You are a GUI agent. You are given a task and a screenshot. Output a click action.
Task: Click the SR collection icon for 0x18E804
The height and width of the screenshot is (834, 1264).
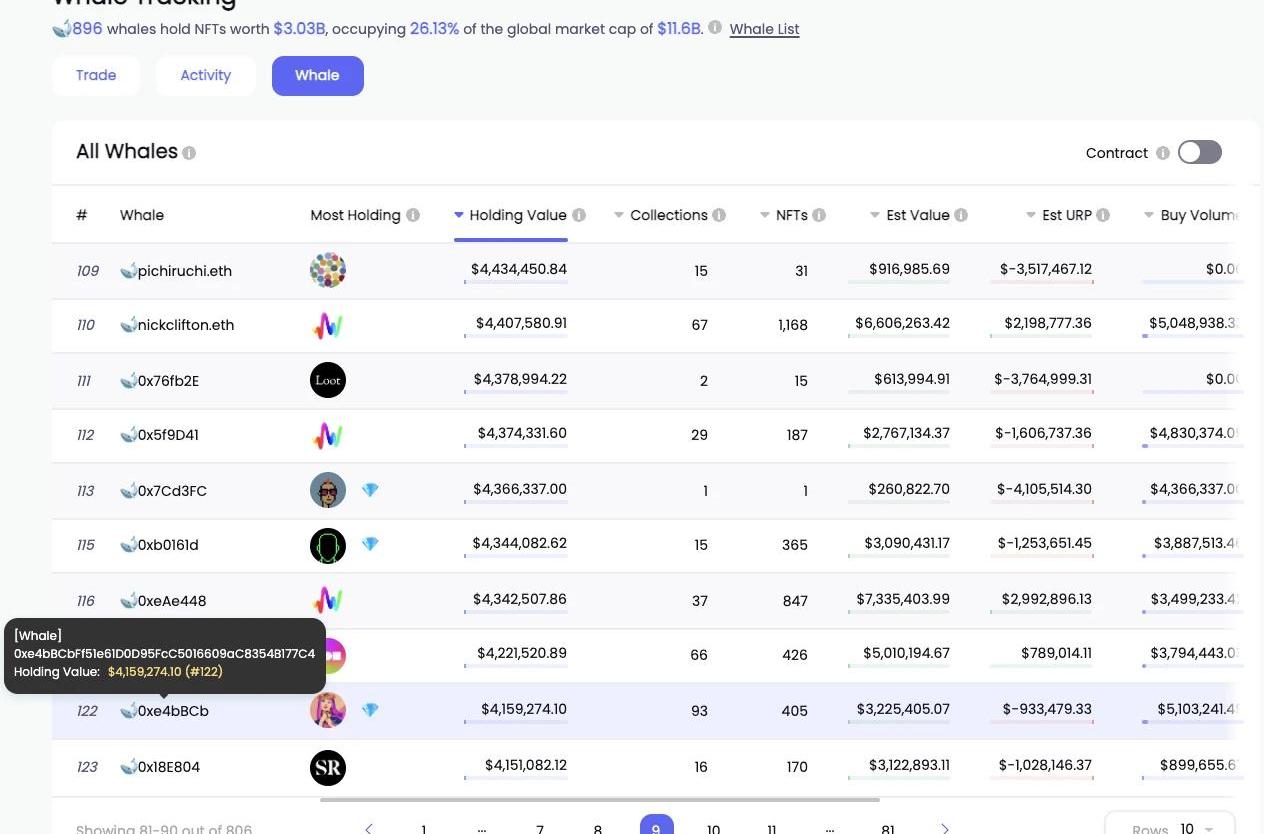(328, 767)
